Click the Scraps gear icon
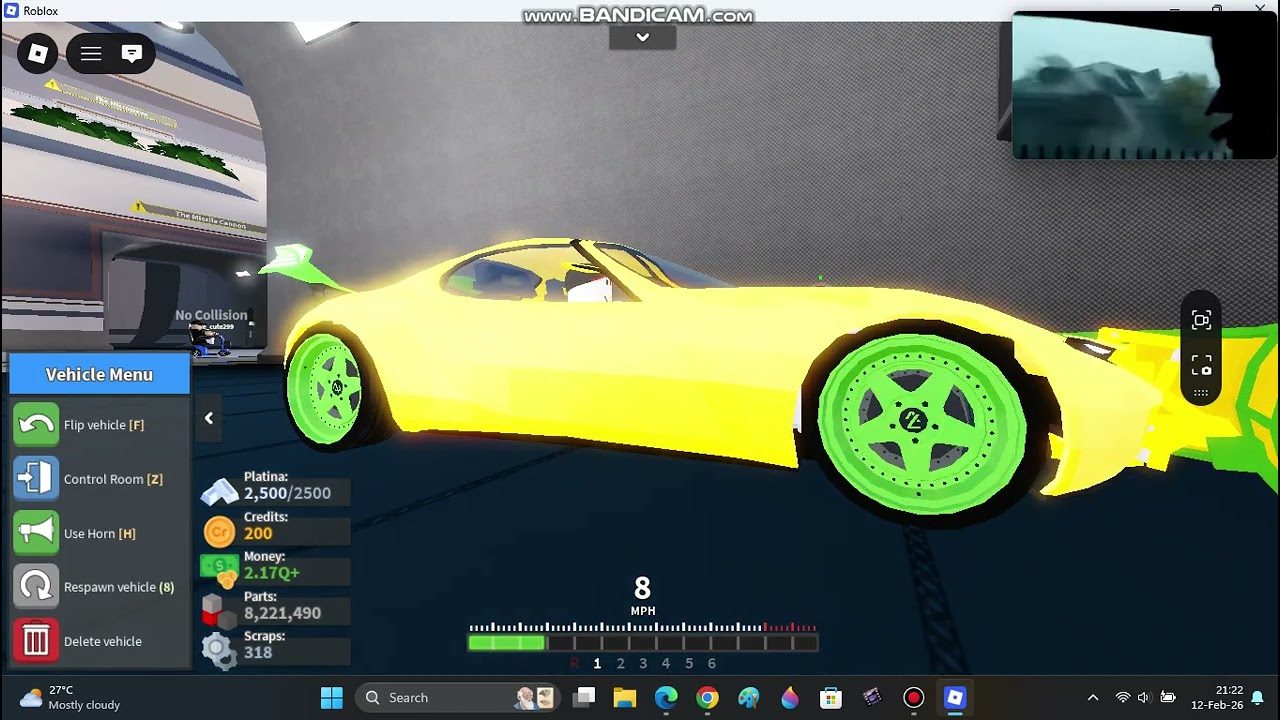 tap(217, 650)
